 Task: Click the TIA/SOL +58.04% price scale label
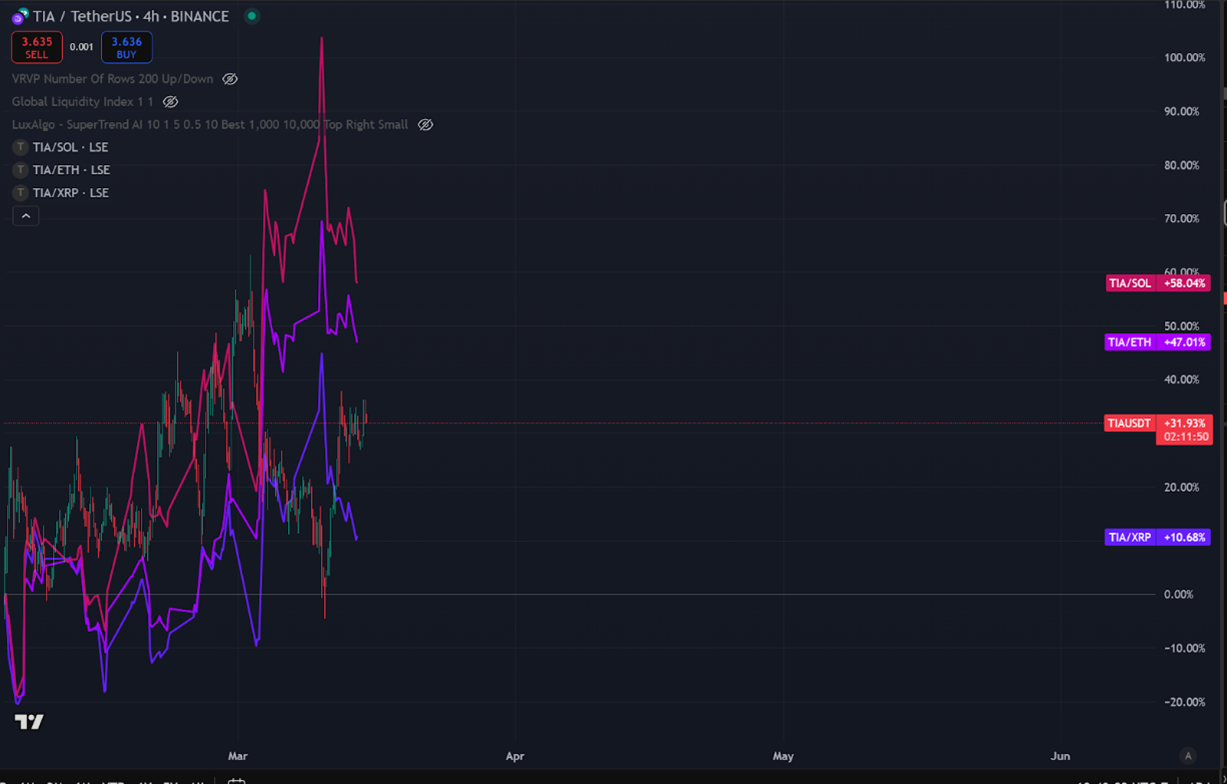1158,283
